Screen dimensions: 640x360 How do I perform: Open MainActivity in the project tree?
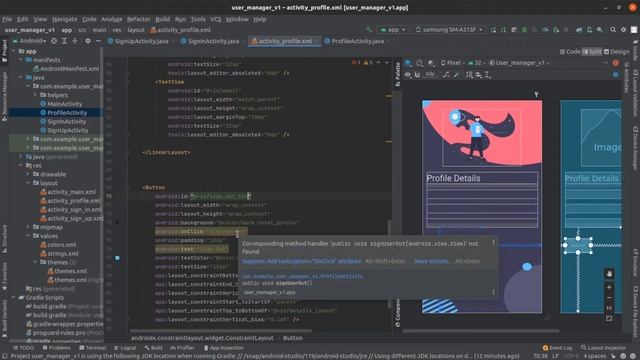click(x=64, y=104)
